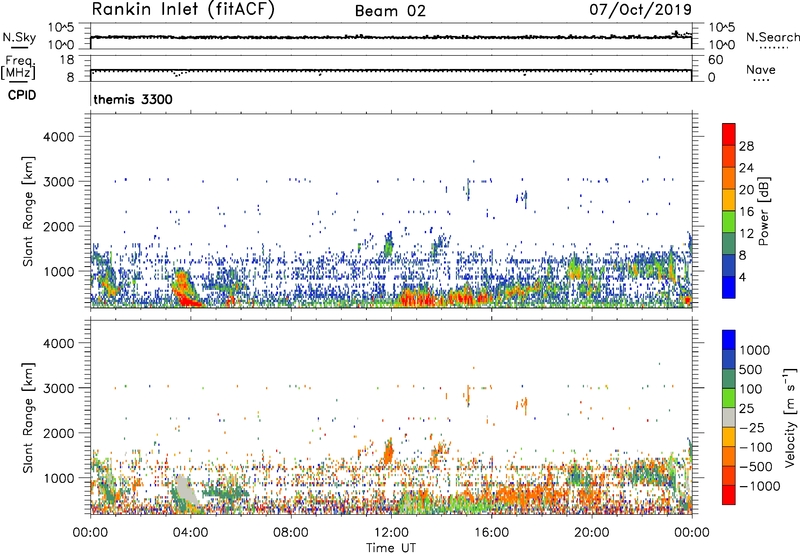Click the '12:00' time axis label
The image size is (800, 554).
click(x=391, y=533)
